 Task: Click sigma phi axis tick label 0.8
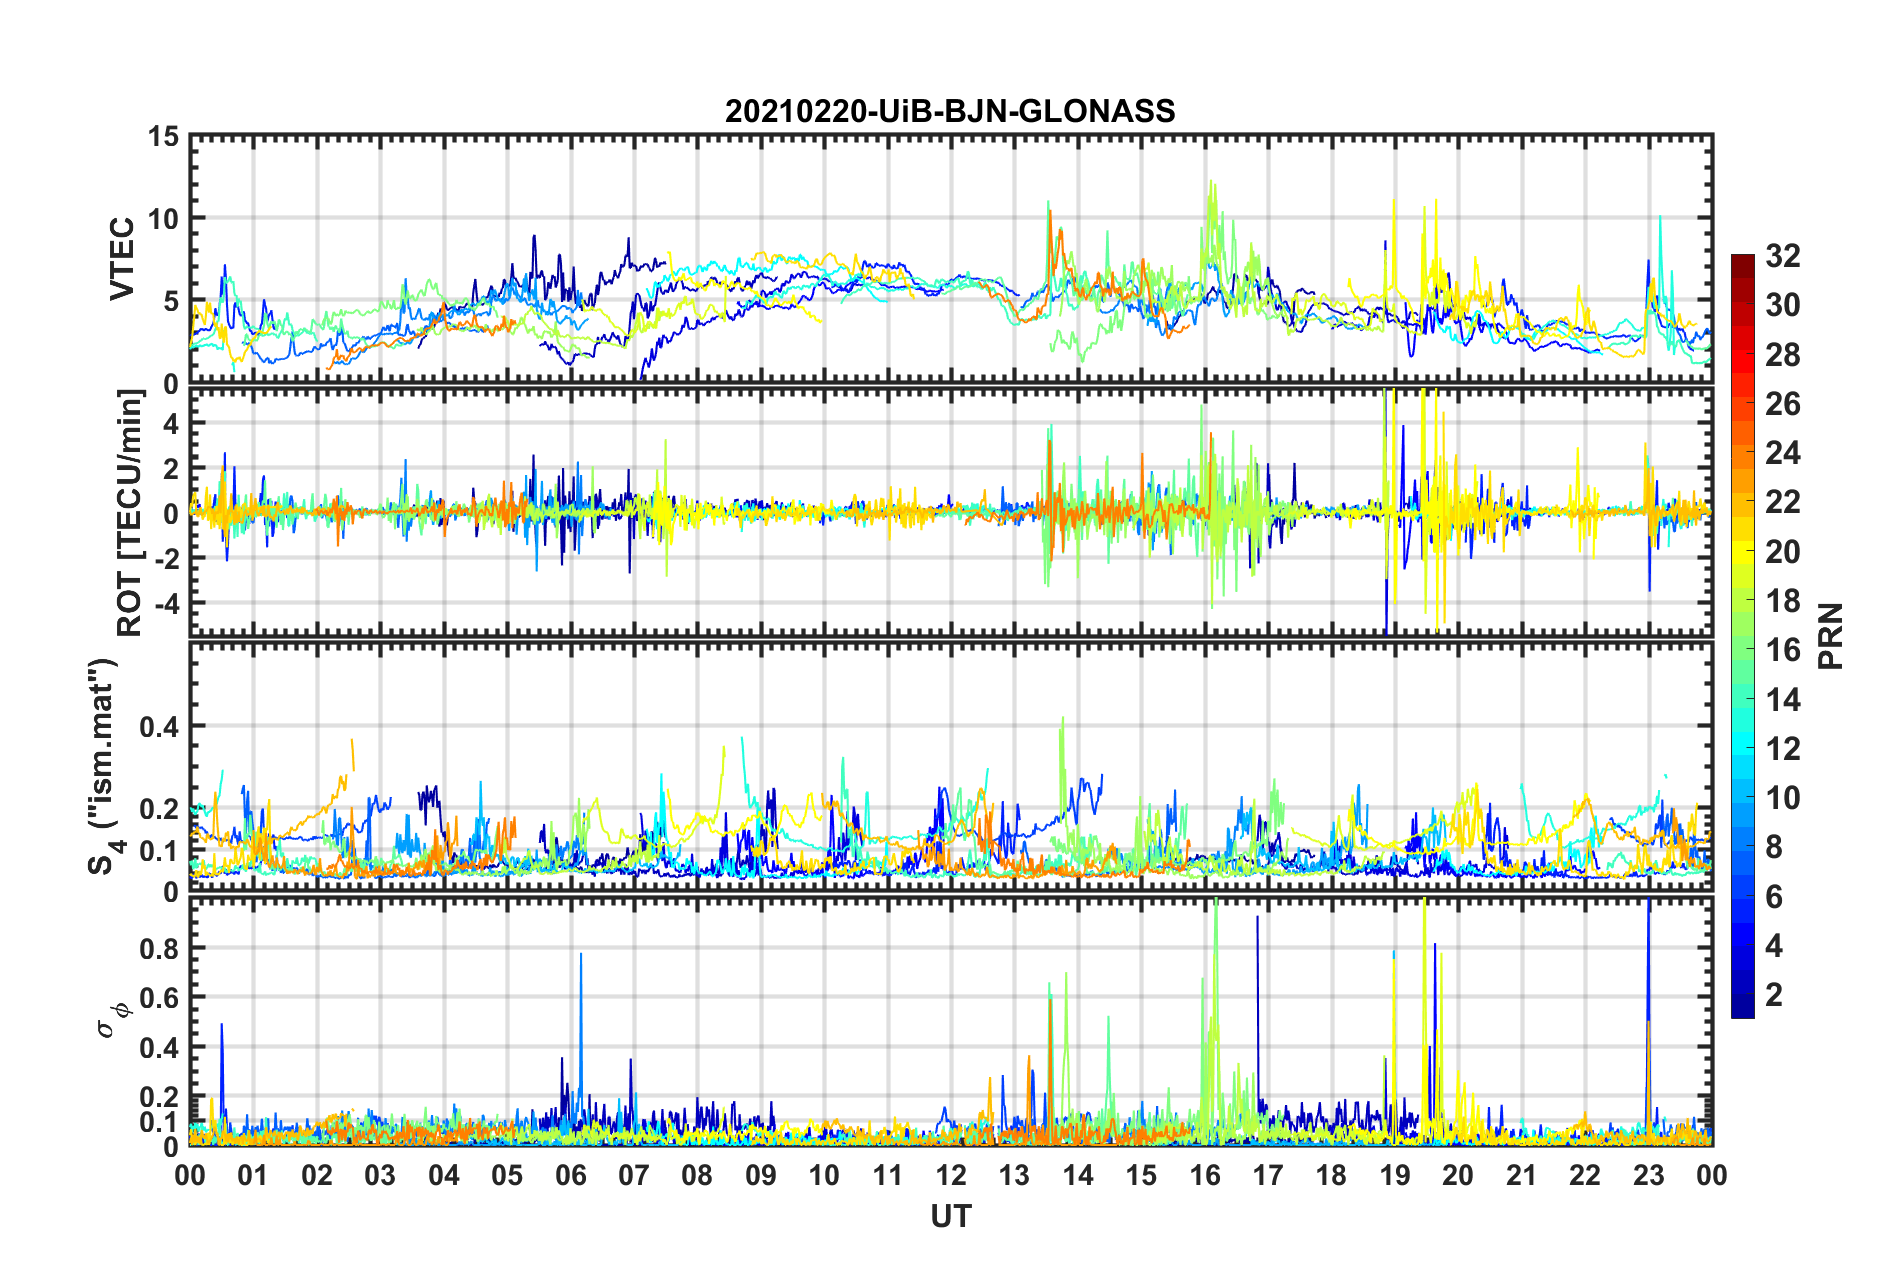(x=159, y=949)
